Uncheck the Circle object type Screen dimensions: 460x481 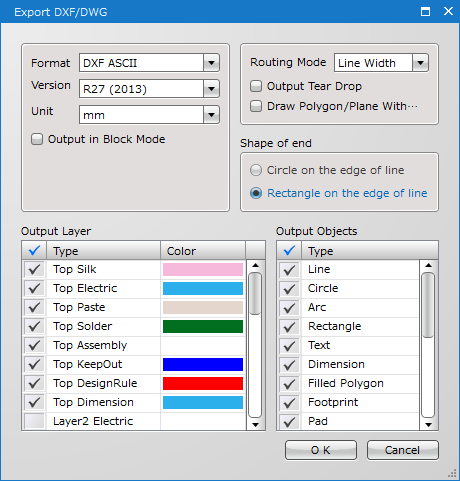pos(289,288)
